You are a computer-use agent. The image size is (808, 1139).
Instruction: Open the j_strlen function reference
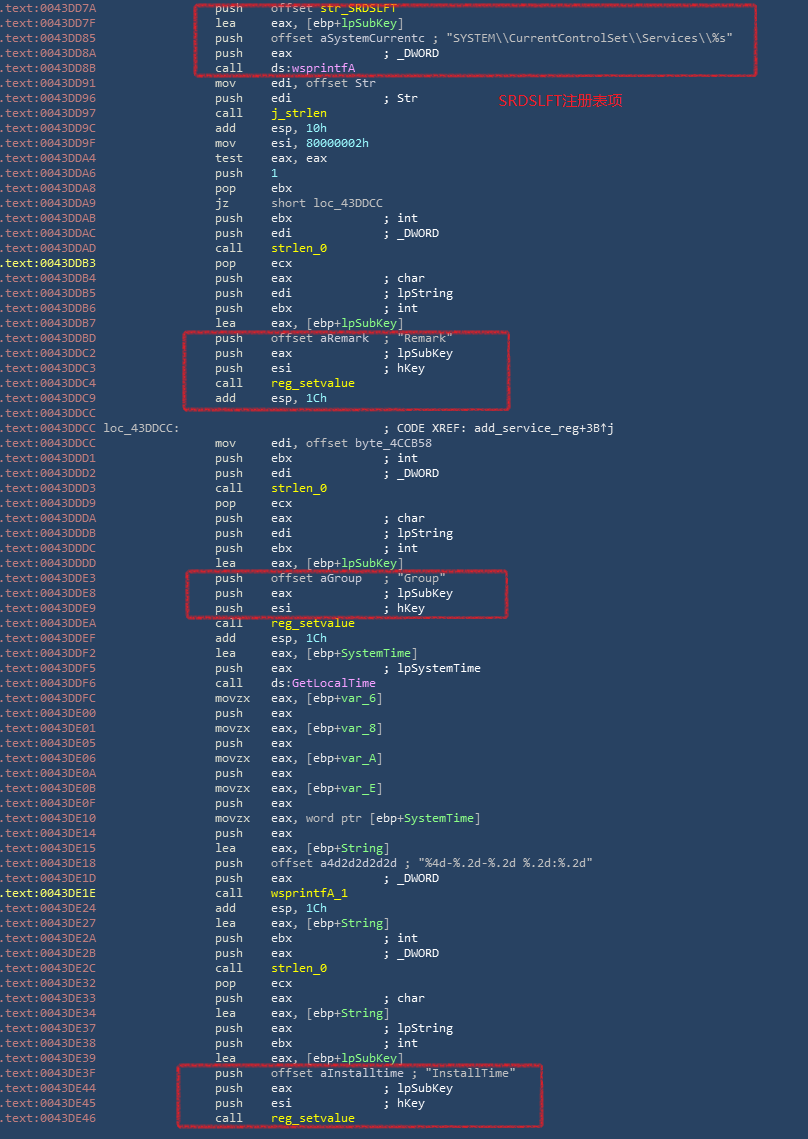coord(298,113)
